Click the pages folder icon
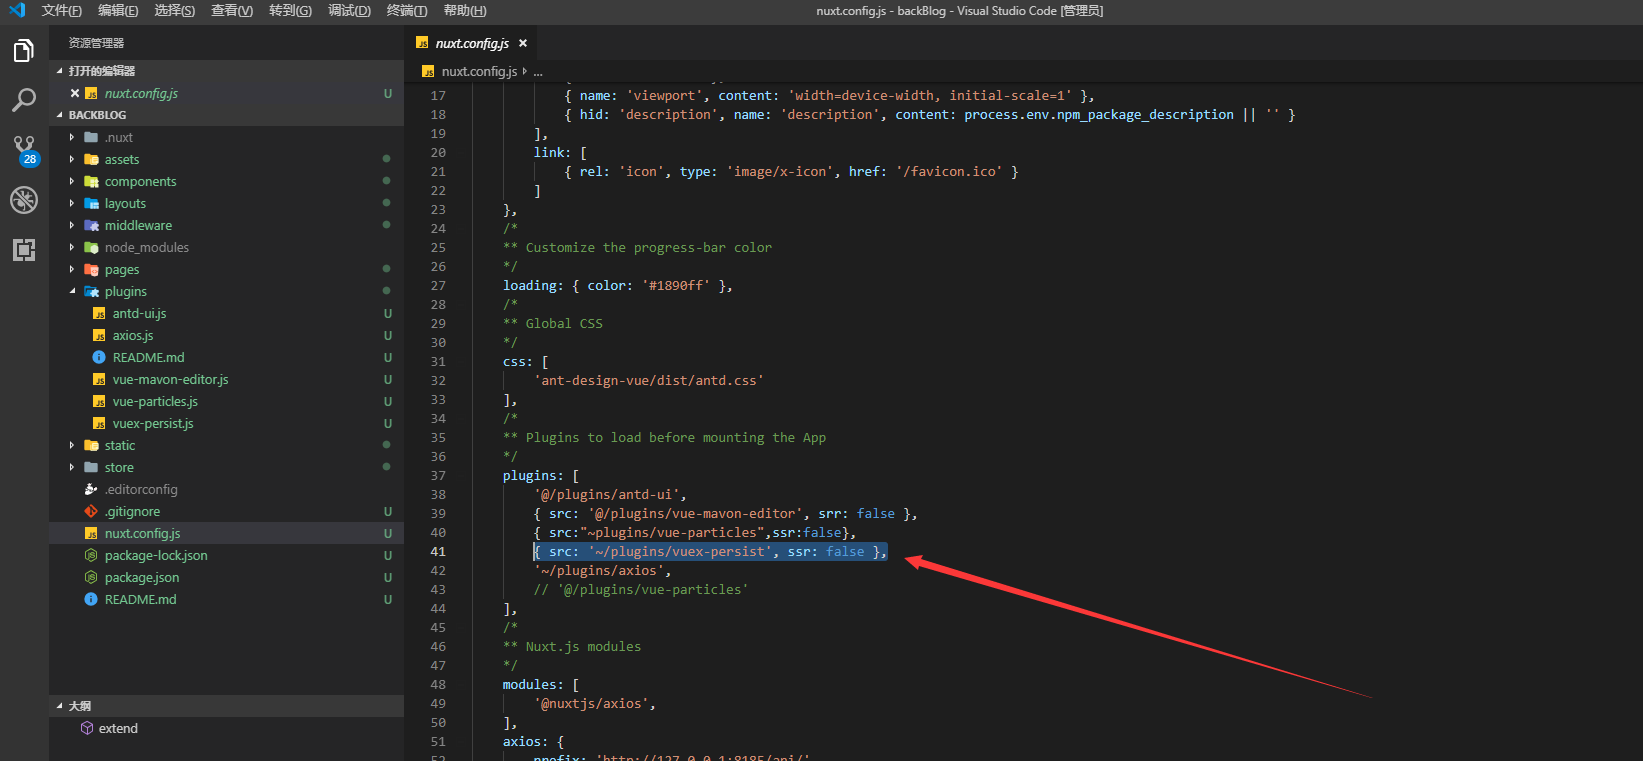The height and width of the screenshot is (761, 1643). (91, 270)
